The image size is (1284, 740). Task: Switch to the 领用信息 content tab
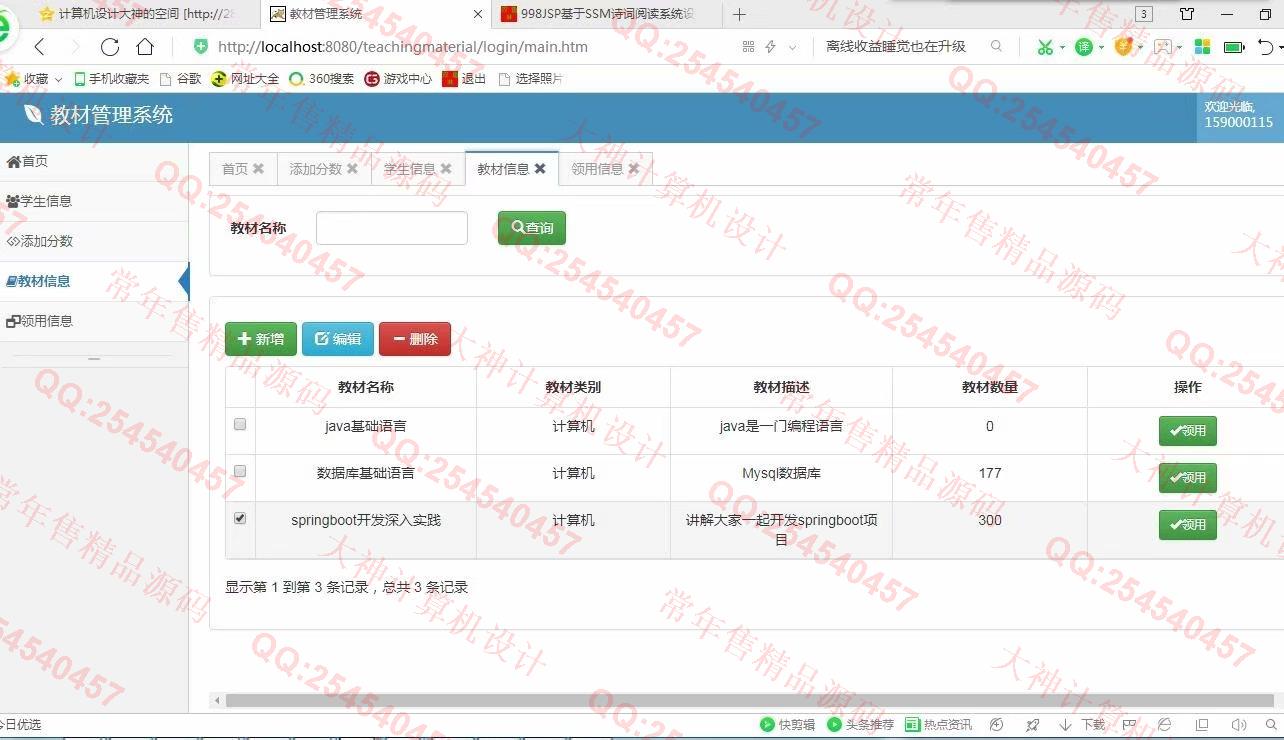597,169
